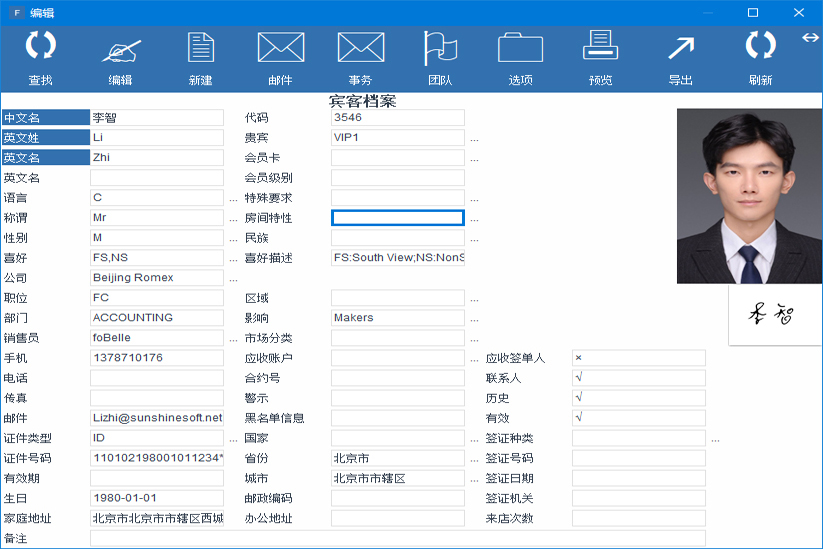Screen dimensions: 823x549
Task: Open the 语言 field ellipsis selector
Action: click(x=233, y=199)
